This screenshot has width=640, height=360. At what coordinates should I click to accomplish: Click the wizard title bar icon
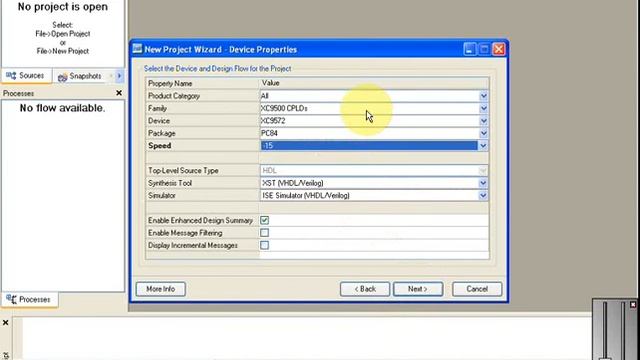(x=137, y=49)
